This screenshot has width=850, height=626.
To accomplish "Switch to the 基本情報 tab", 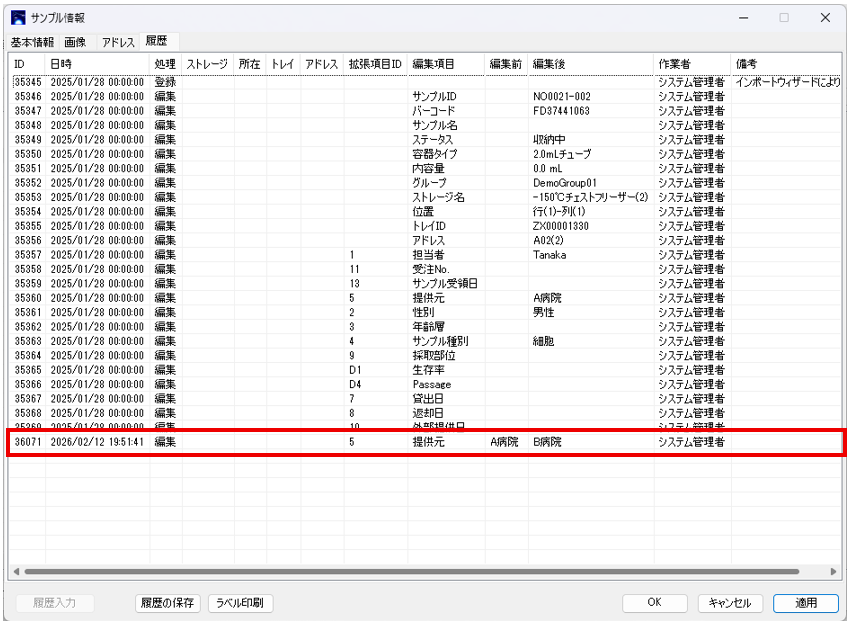I will 34,42.
